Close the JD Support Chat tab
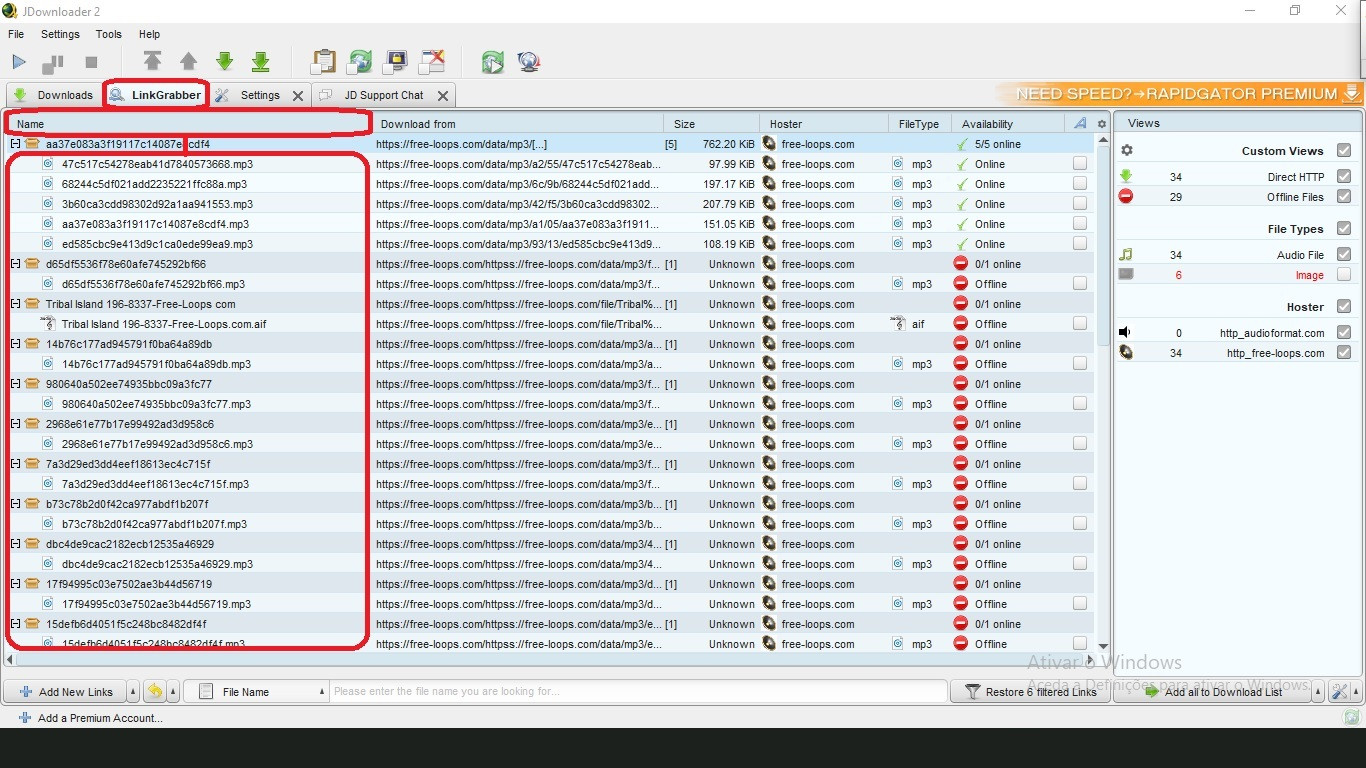 coord(443,96)
